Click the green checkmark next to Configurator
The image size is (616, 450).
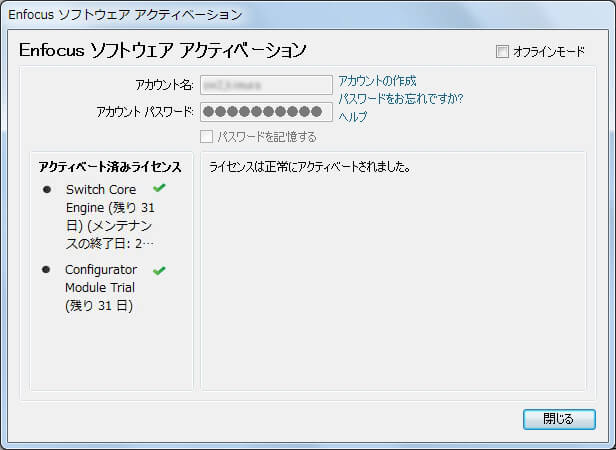click(159, 270)
